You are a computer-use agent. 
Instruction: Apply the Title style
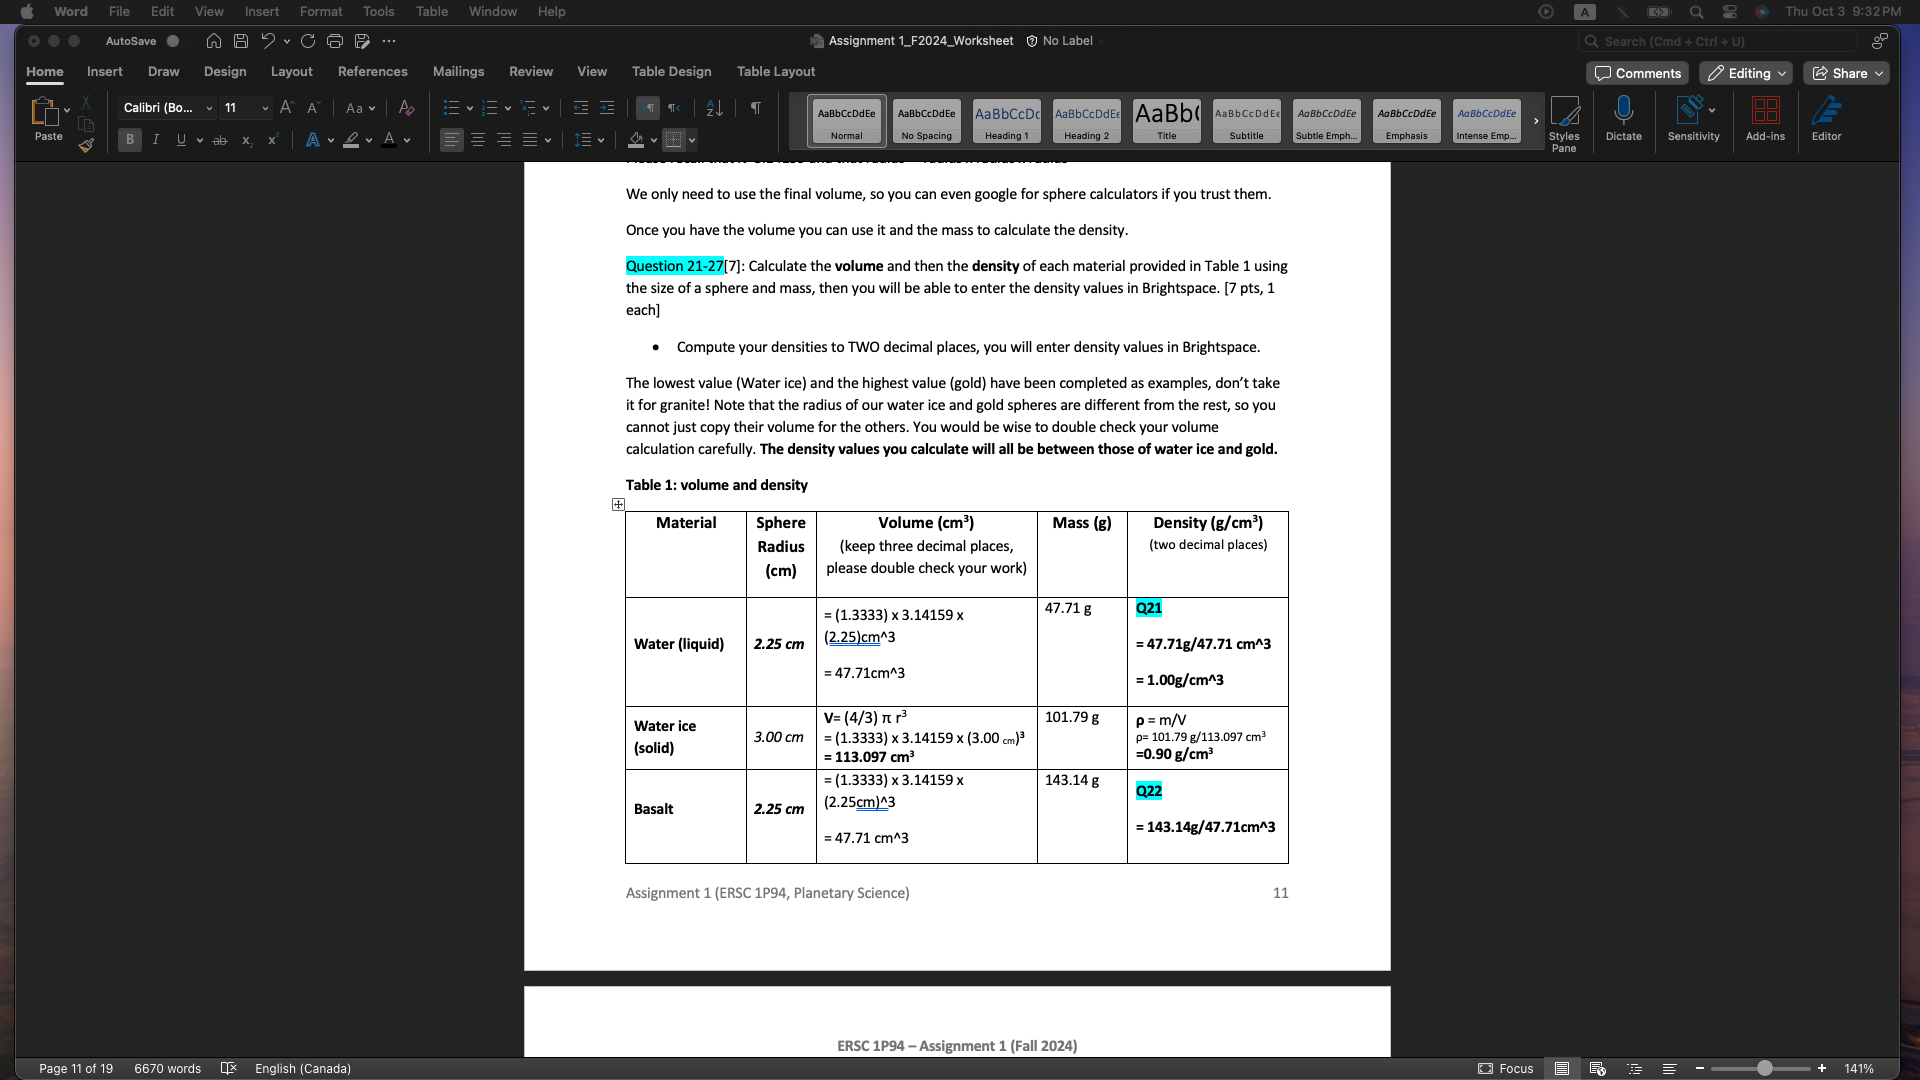coord(1166,121)
